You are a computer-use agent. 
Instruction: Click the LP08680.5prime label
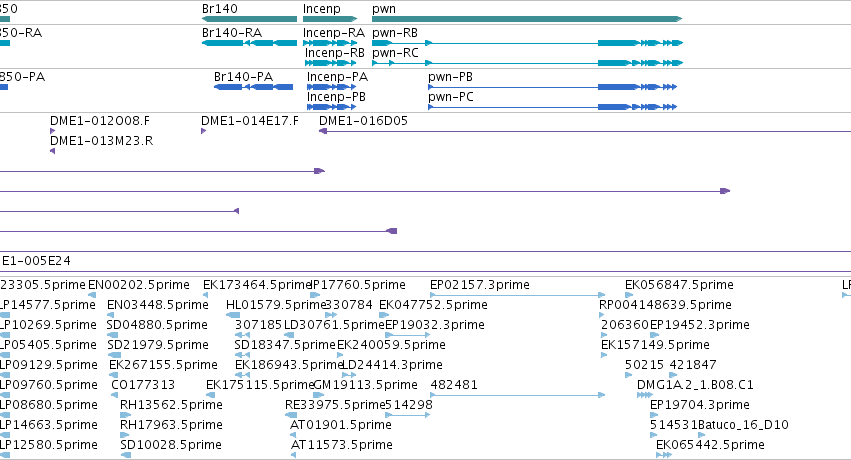tap(49, 405)
